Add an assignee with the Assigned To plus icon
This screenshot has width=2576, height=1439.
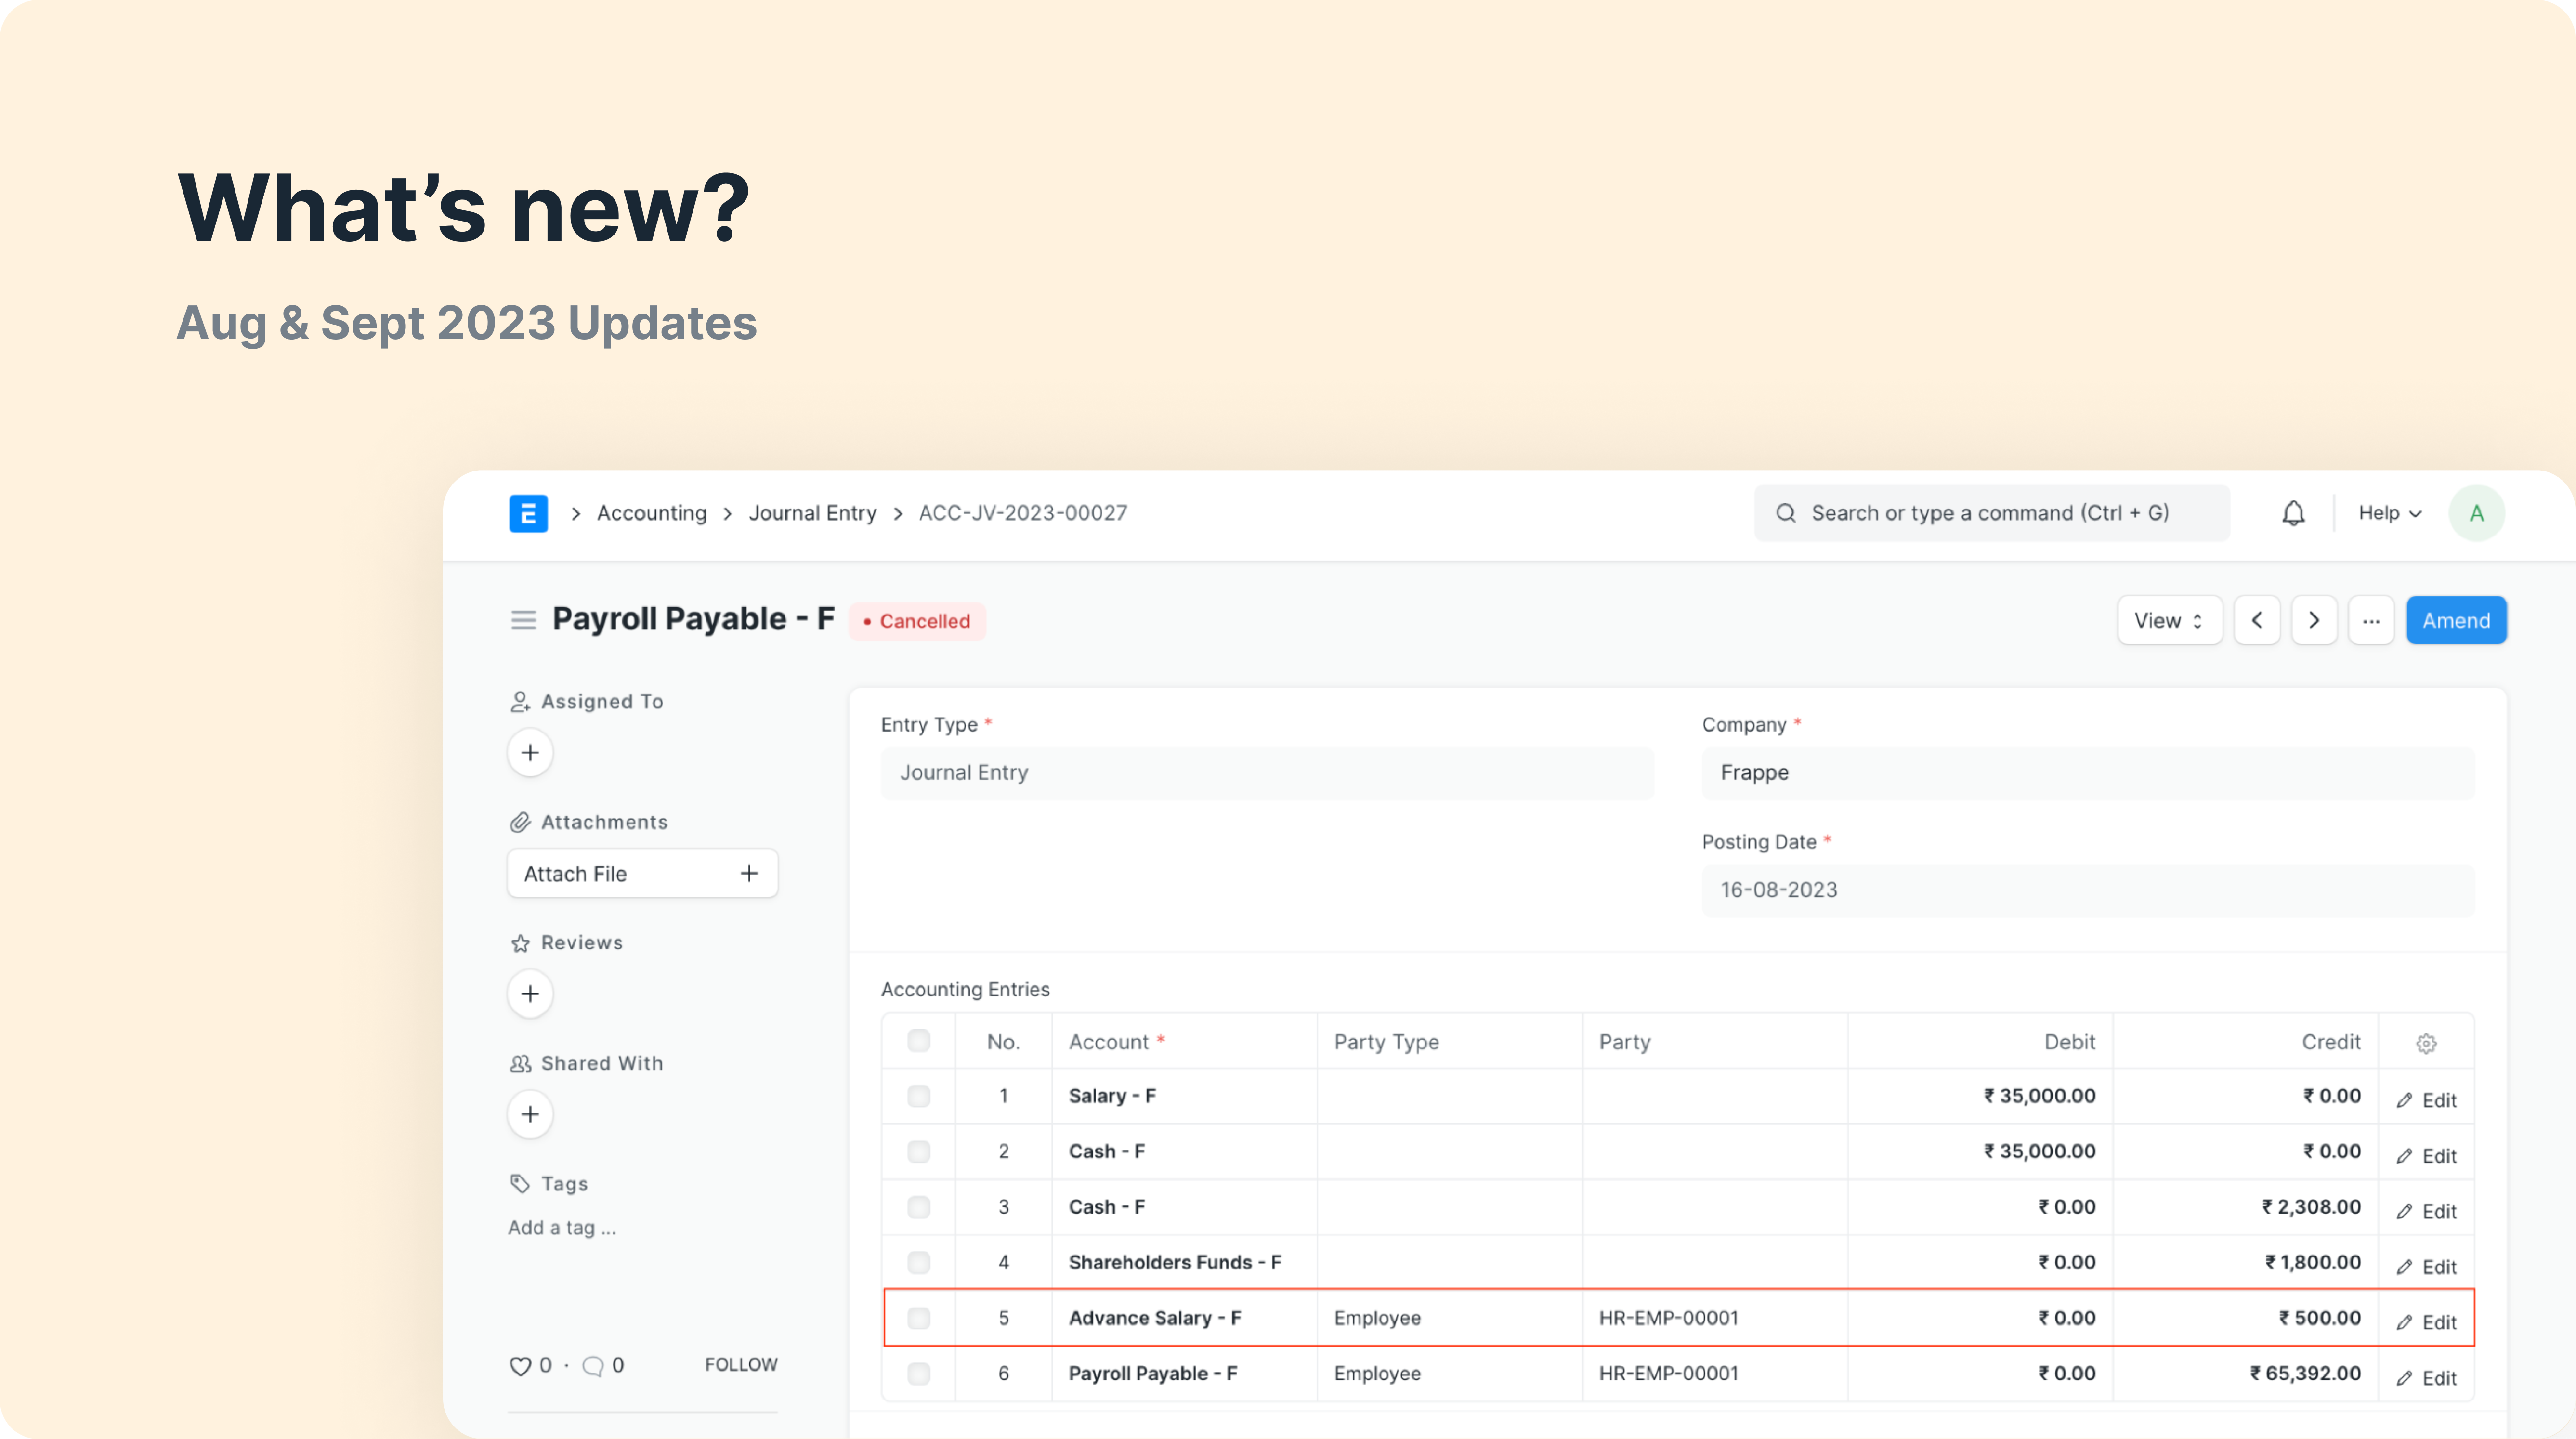pos(530,752)
